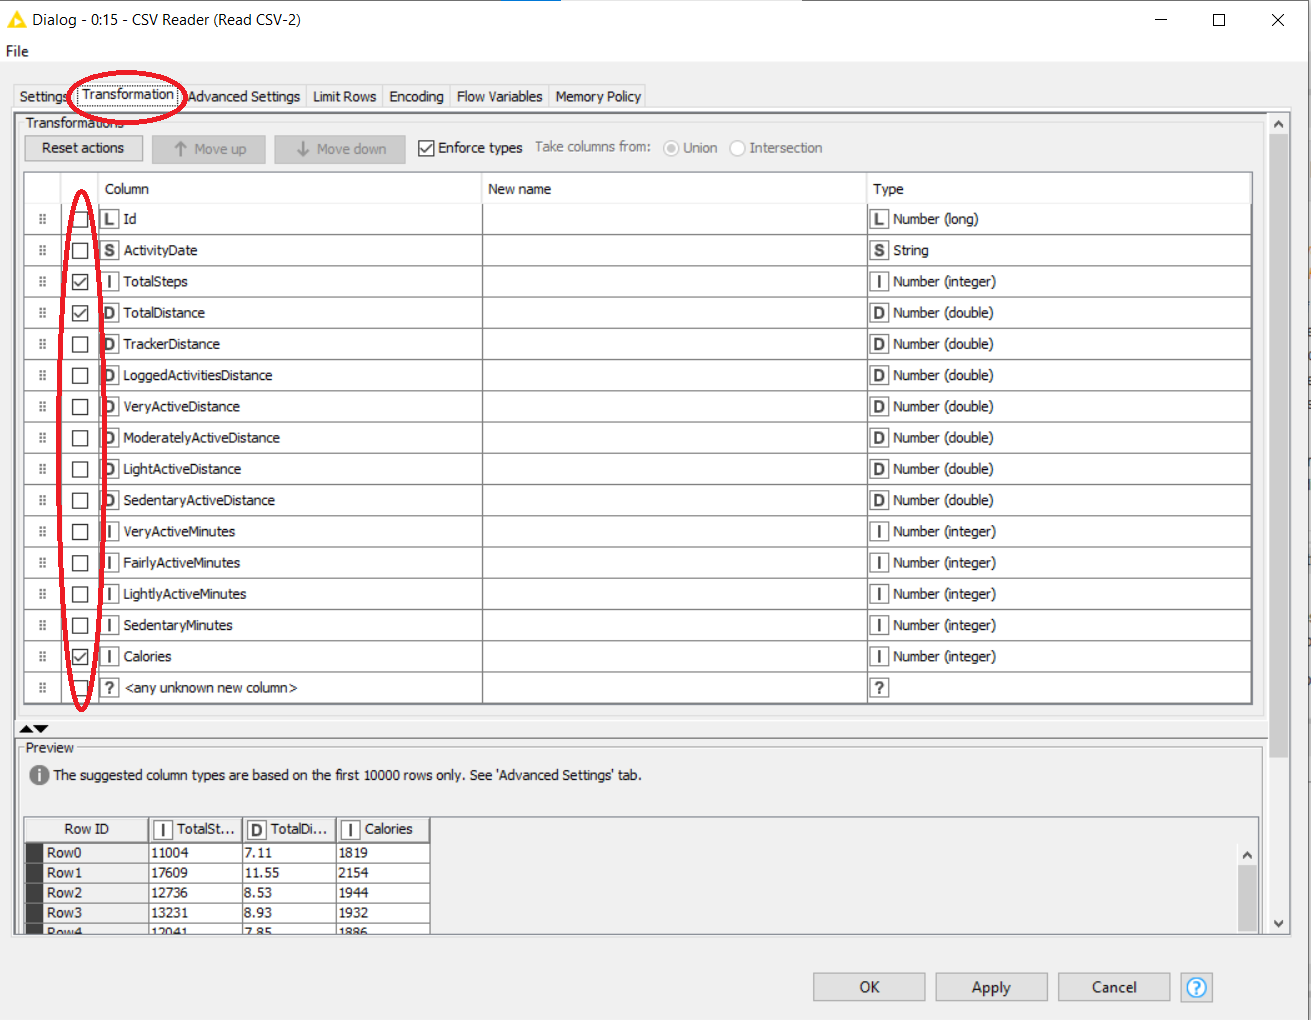Open the File menu
1313x1020 pixels.
point(16,51)
